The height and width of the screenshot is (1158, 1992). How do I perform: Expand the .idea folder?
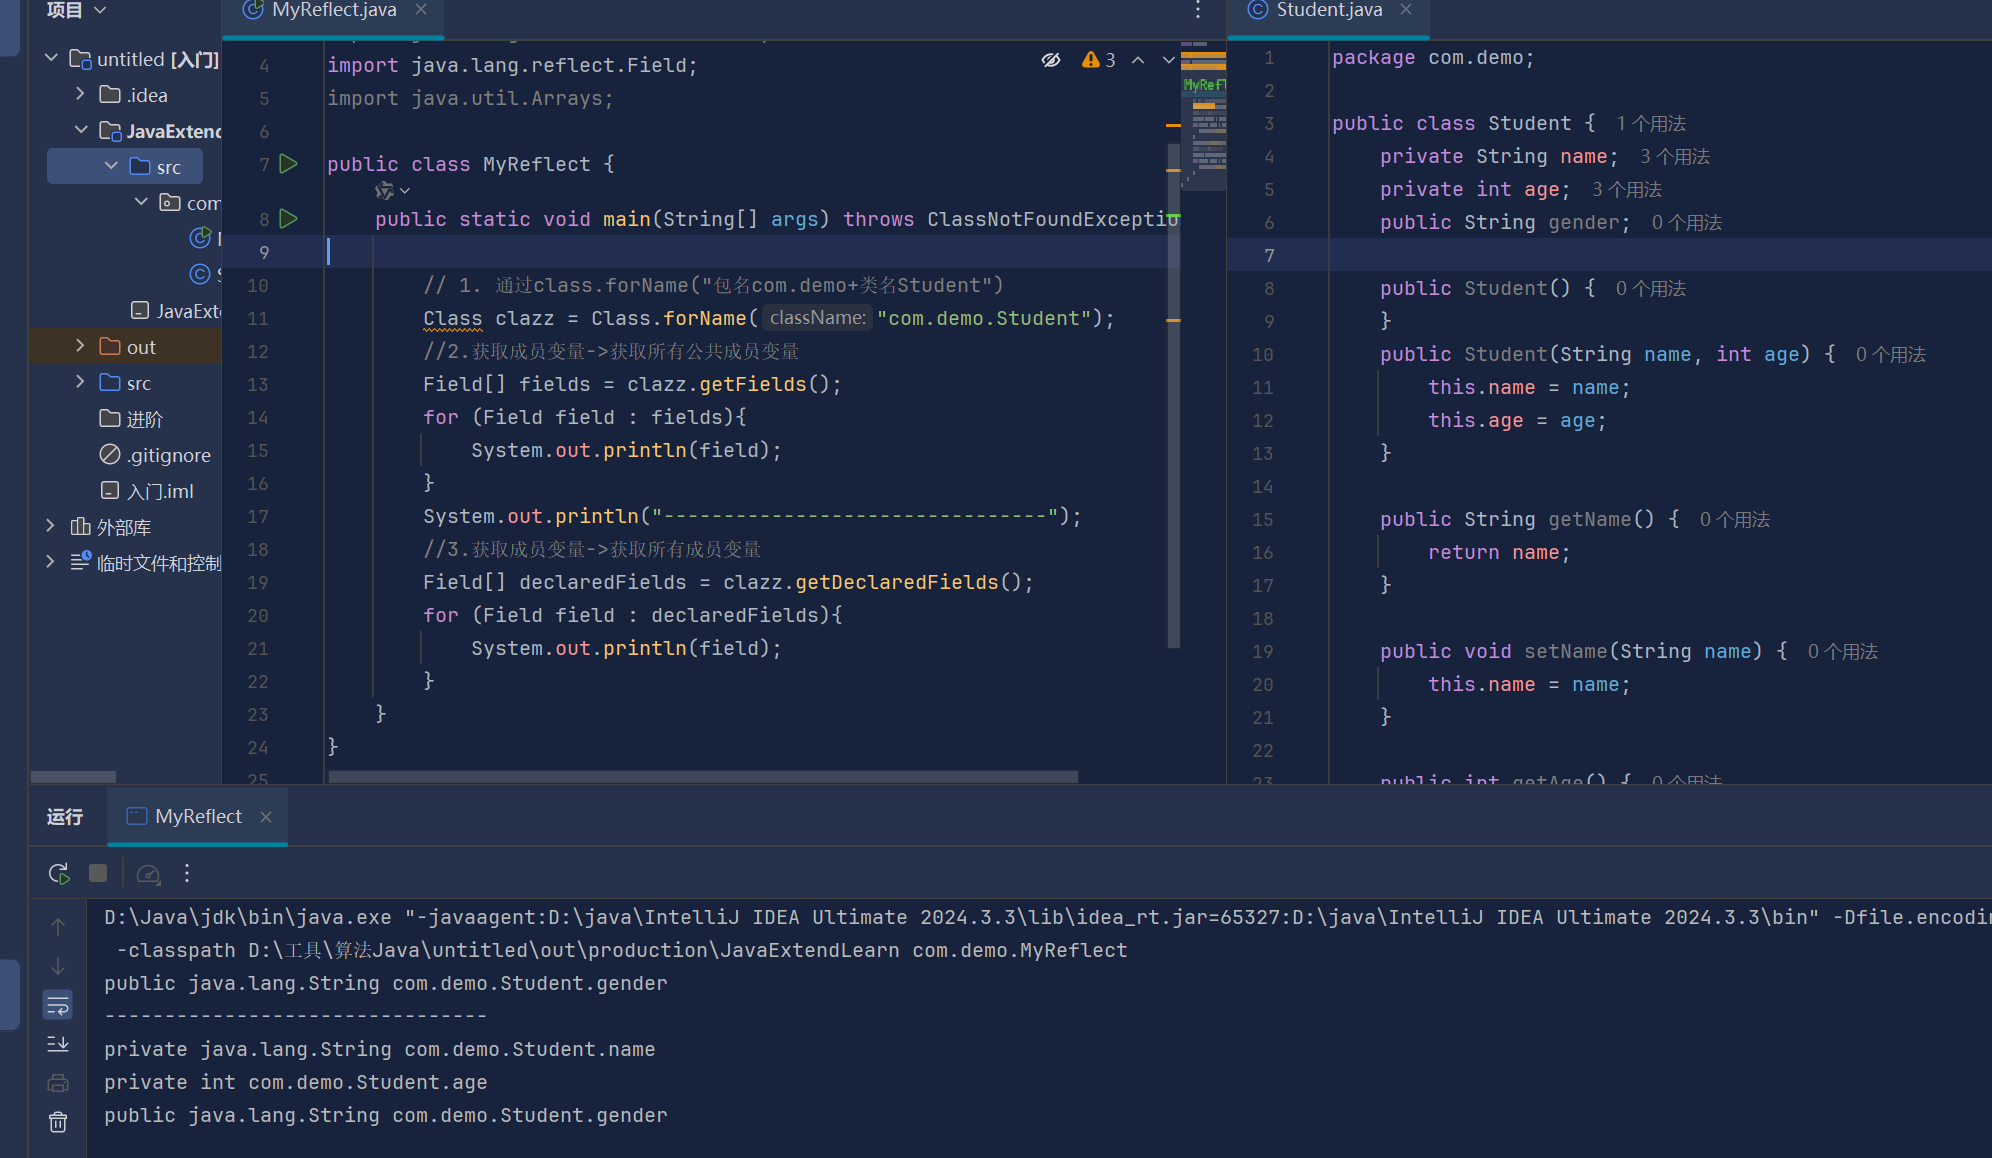[80, 94]
